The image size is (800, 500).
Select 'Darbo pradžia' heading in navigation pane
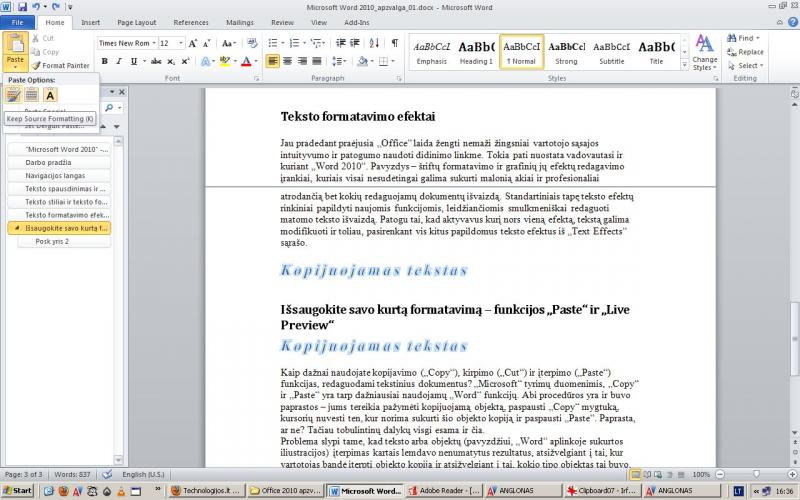[59, 162]
